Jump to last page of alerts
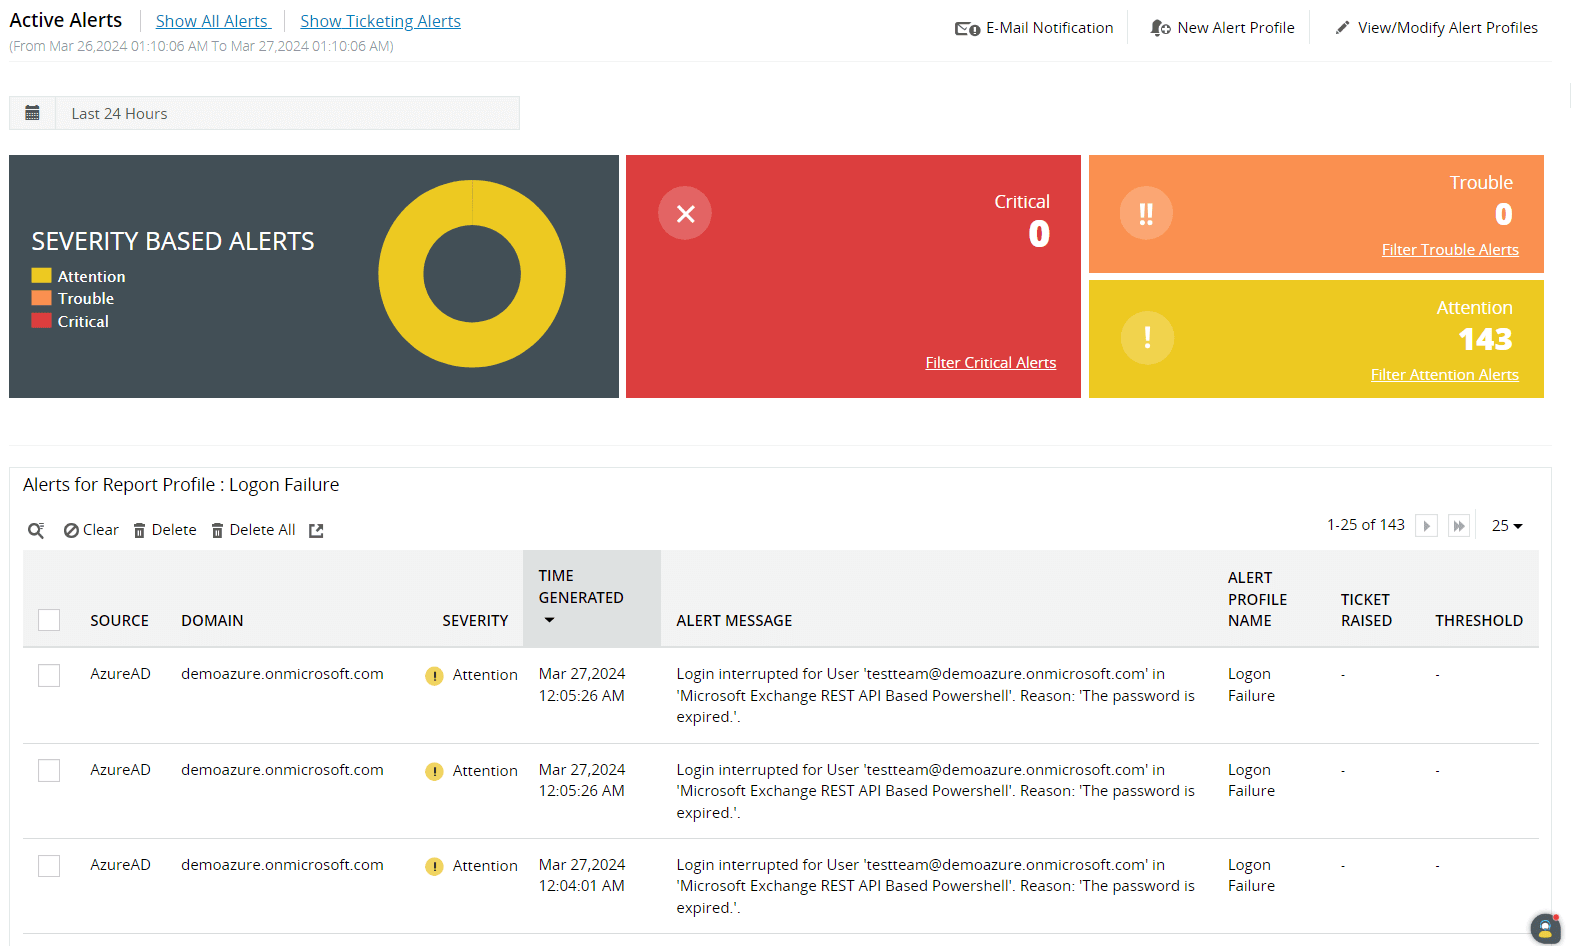Viewport: 1577px width, 946px height. (1459, 526)
